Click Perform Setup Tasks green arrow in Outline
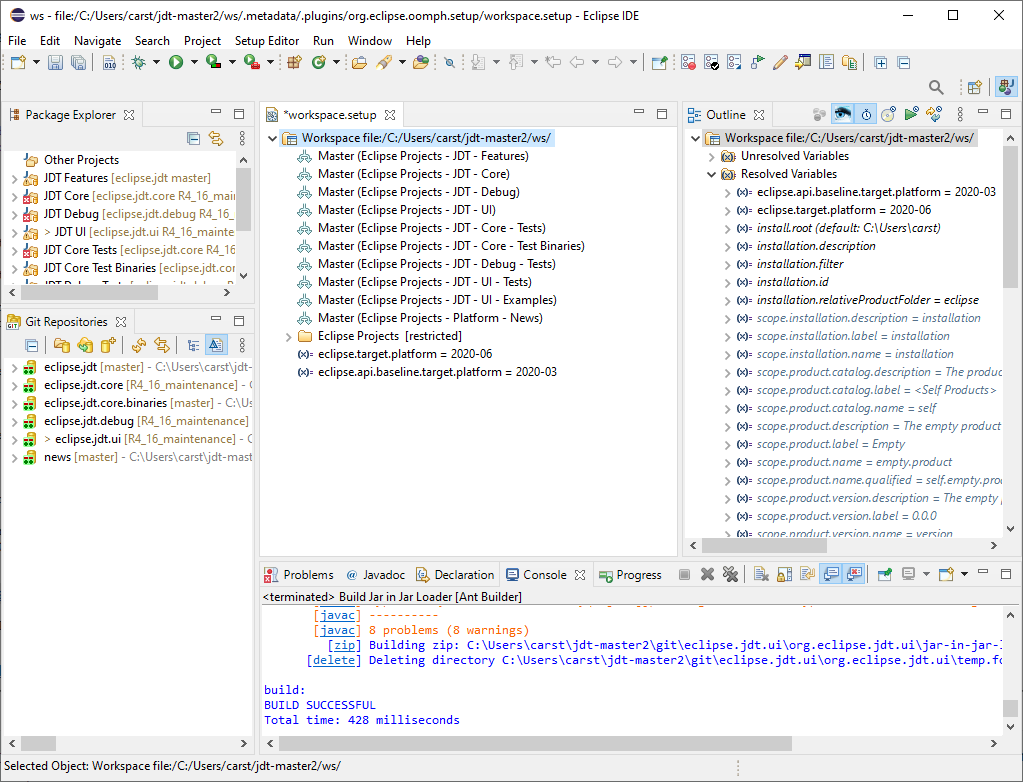Viewport: 1023px width, 782px height. [911, 114]
